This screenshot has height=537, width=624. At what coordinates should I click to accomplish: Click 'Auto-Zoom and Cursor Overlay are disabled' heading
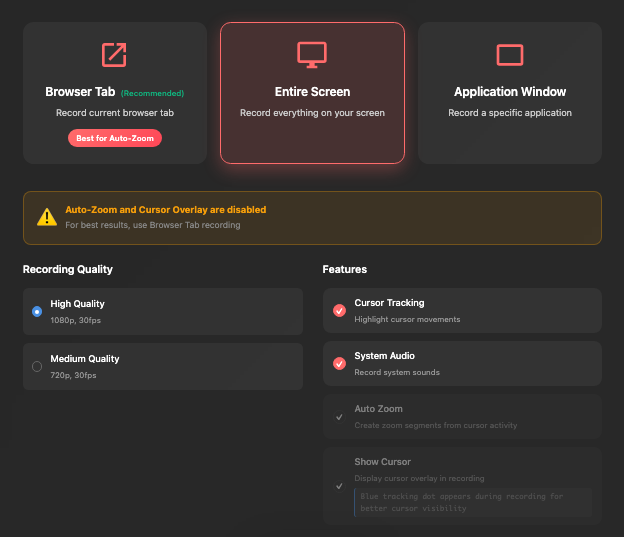pos(166,210)
